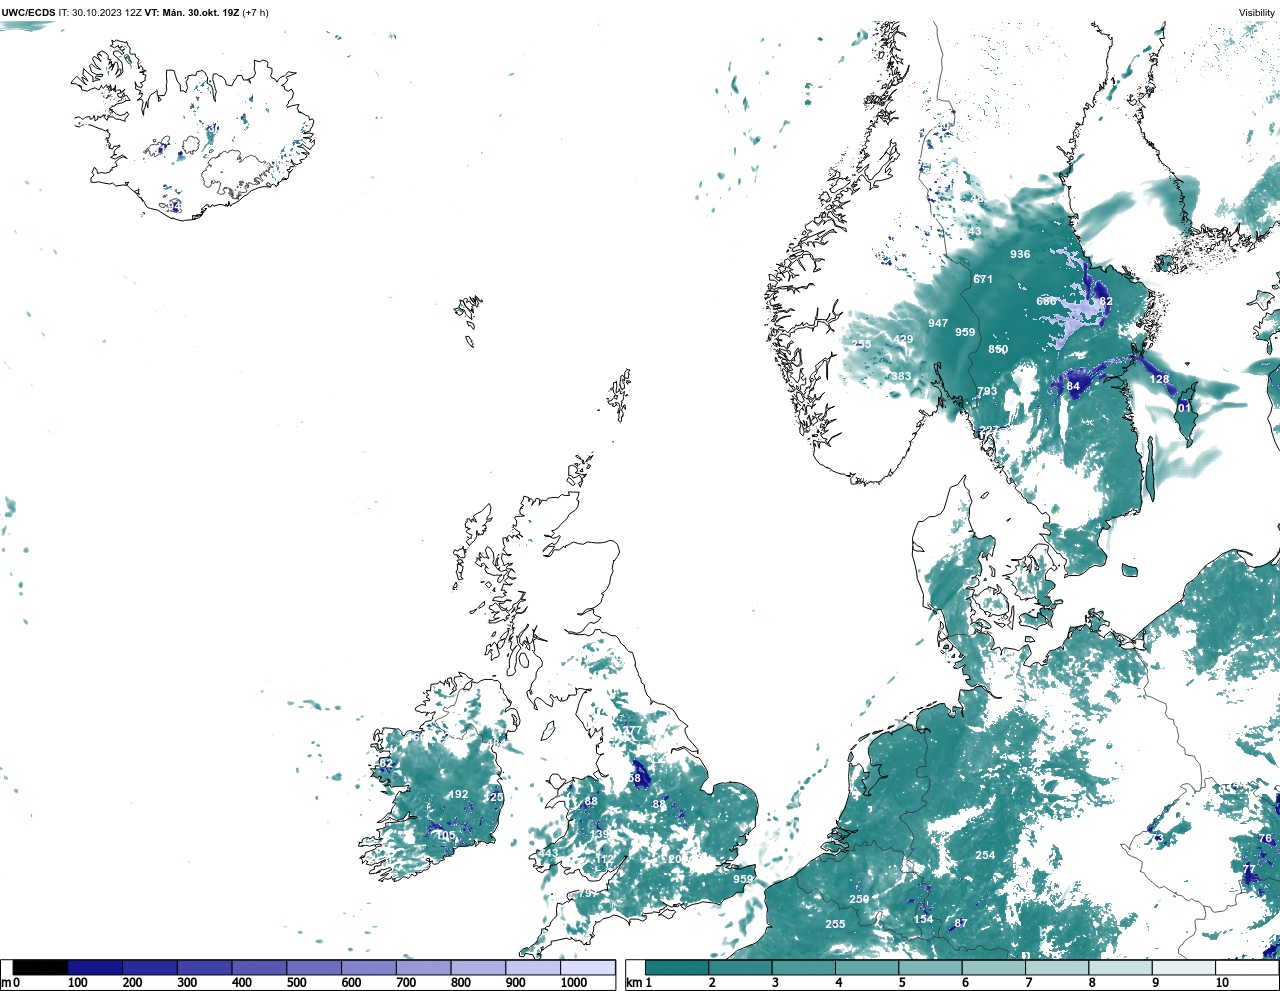
Task: Click the '254' value over Germany
Action: pos(985,855)
